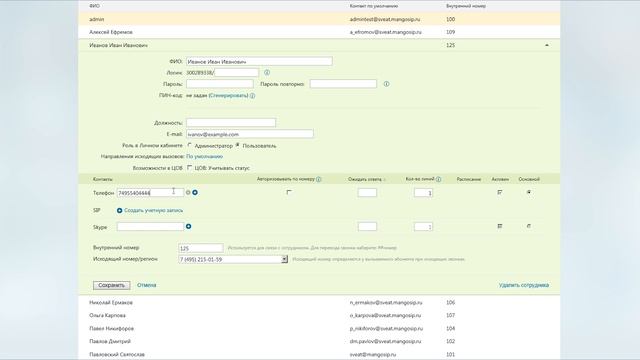This screenshot has height=360, width=640.
Task: Click the n_ermakov@sveat.mangosip.ru contact
Action: click(386, 302)
